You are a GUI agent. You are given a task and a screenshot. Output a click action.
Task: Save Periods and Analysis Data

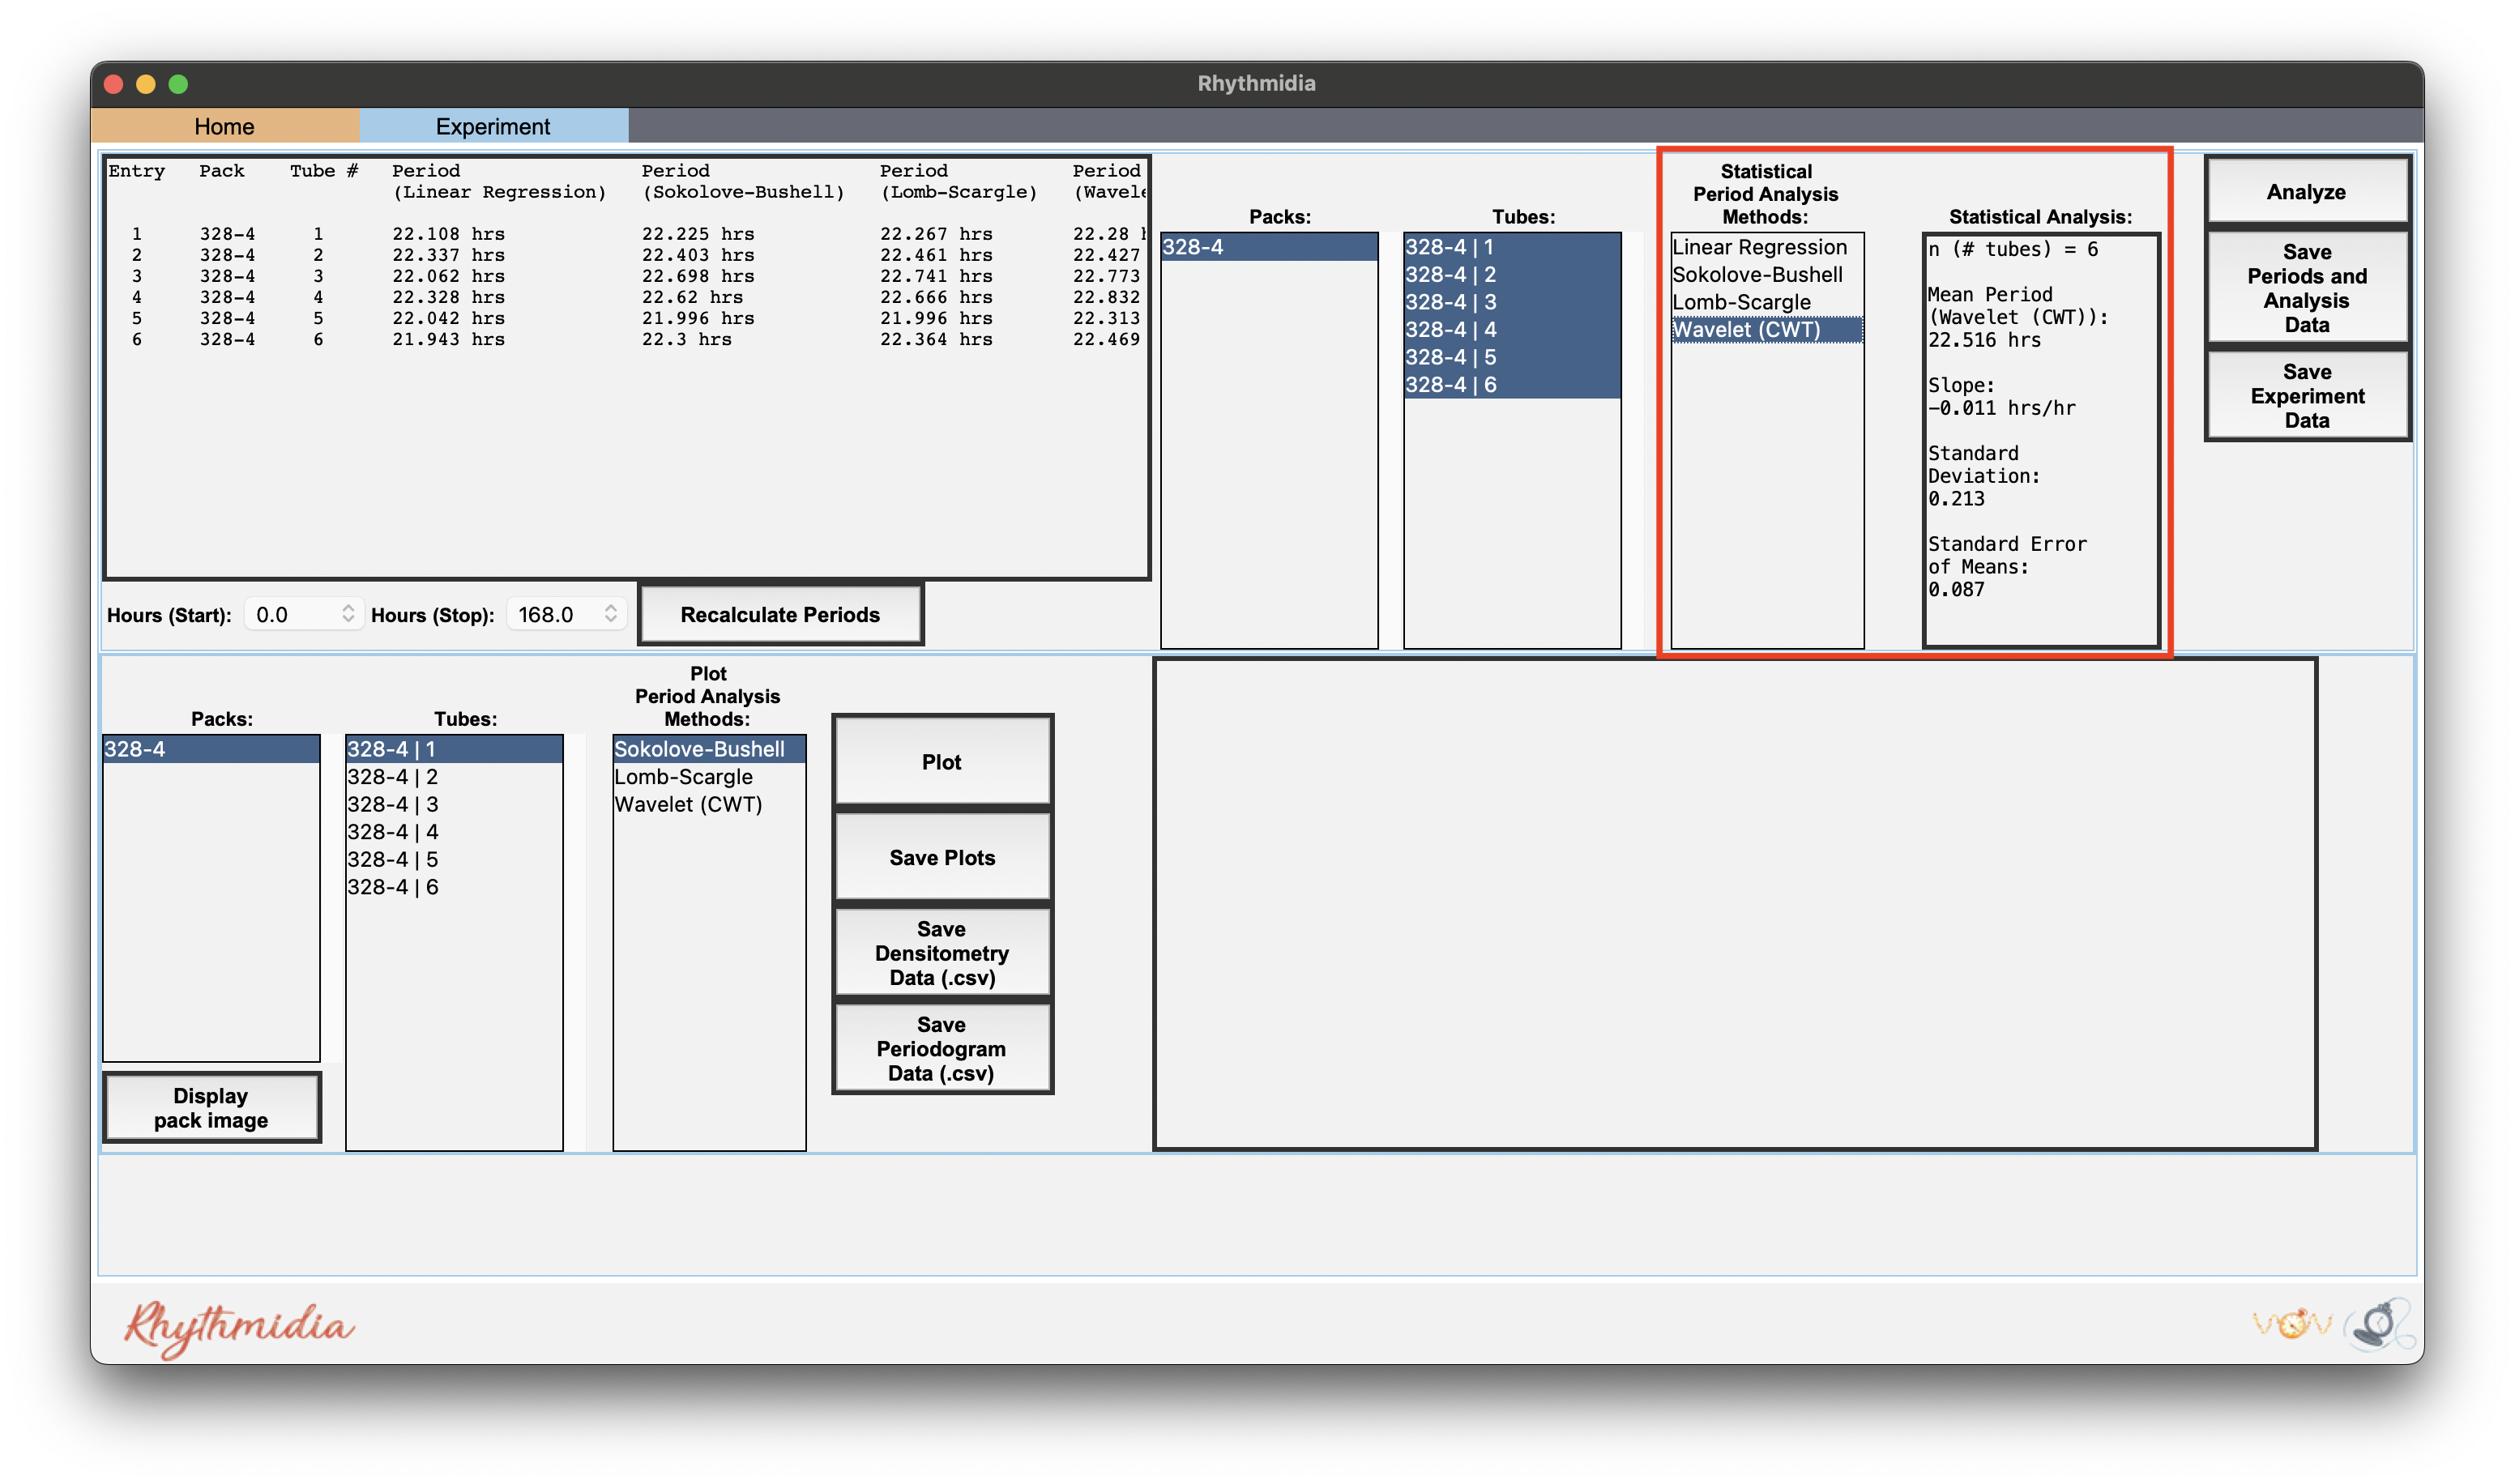[2306, 288]
